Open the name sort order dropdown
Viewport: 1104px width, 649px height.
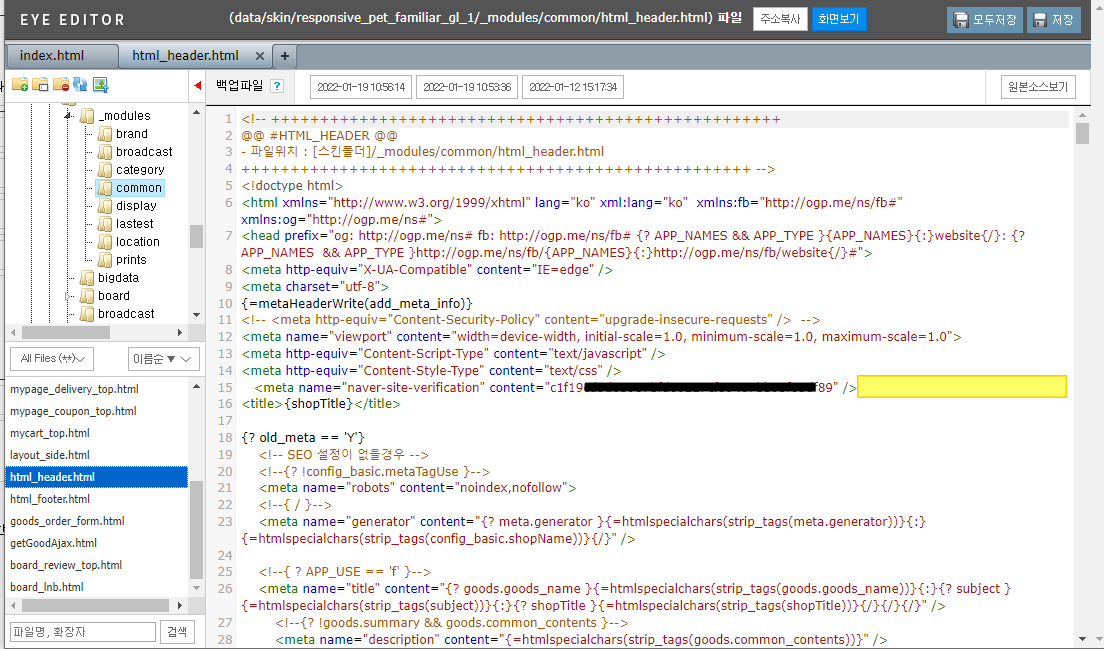click(x=163, y=358)
